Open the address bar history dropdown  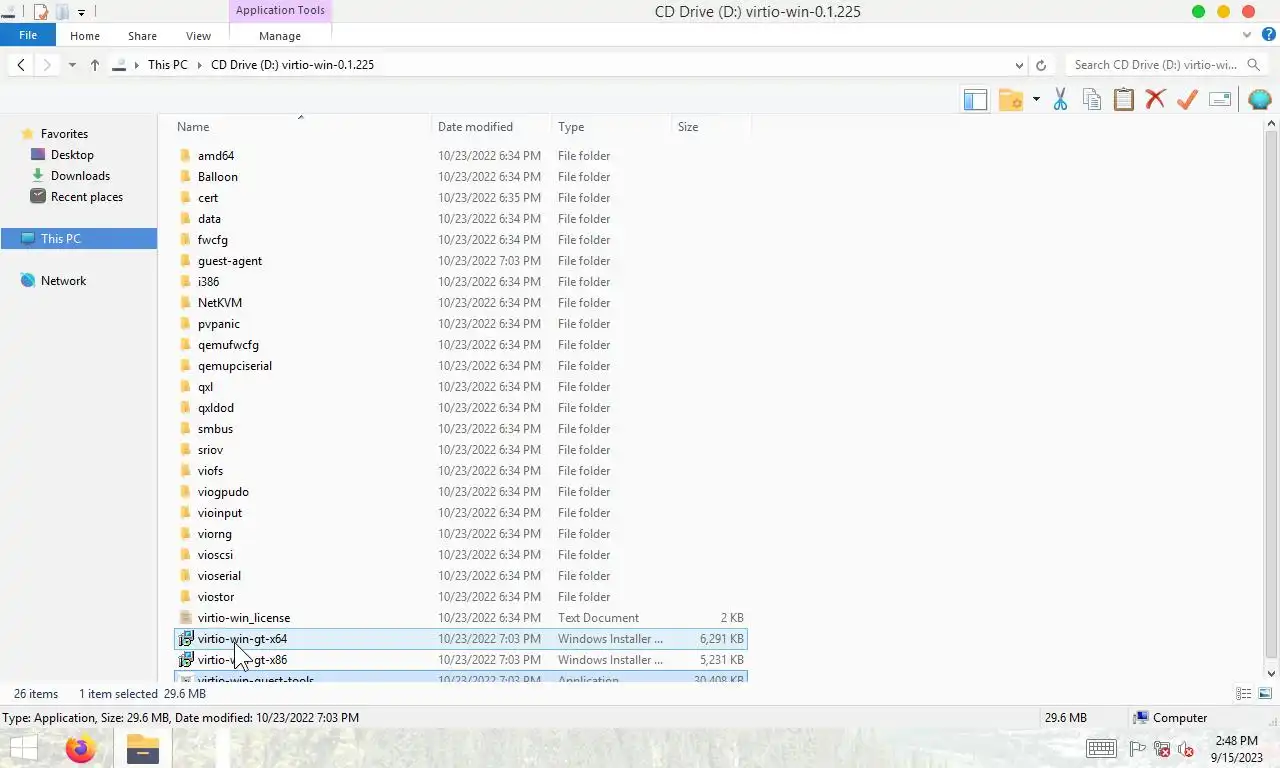coord(1019,65)
